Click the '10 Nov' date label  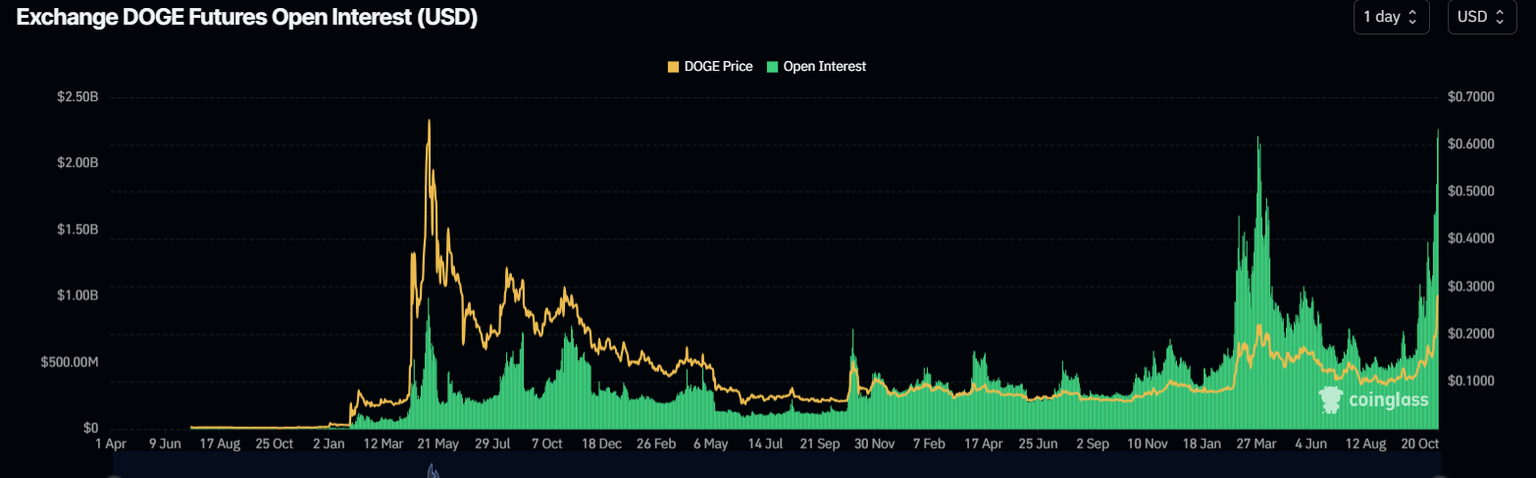[1147, 443]
